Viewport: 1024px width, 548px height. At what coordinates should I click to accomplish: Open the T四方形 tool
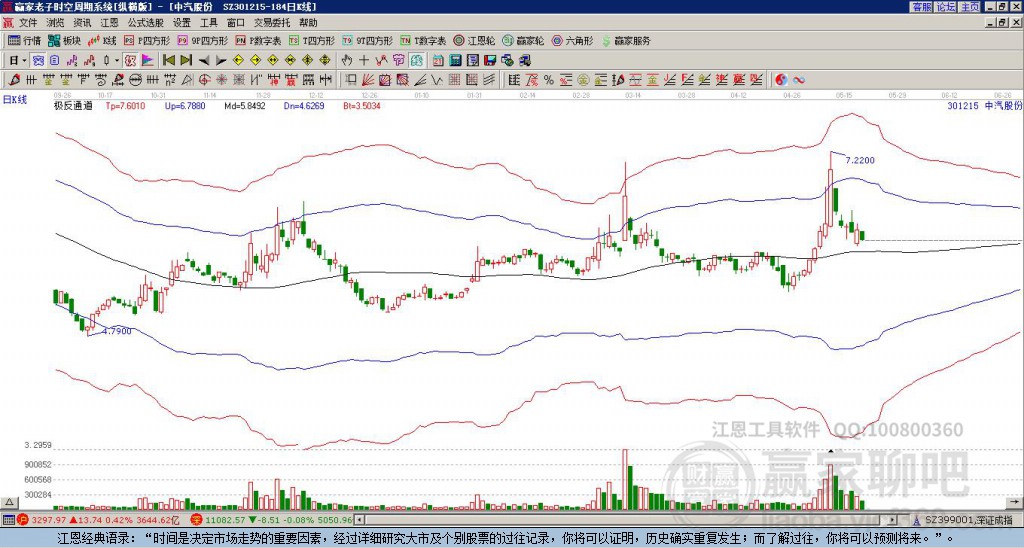pyautogui.click(x=312, y=40)
